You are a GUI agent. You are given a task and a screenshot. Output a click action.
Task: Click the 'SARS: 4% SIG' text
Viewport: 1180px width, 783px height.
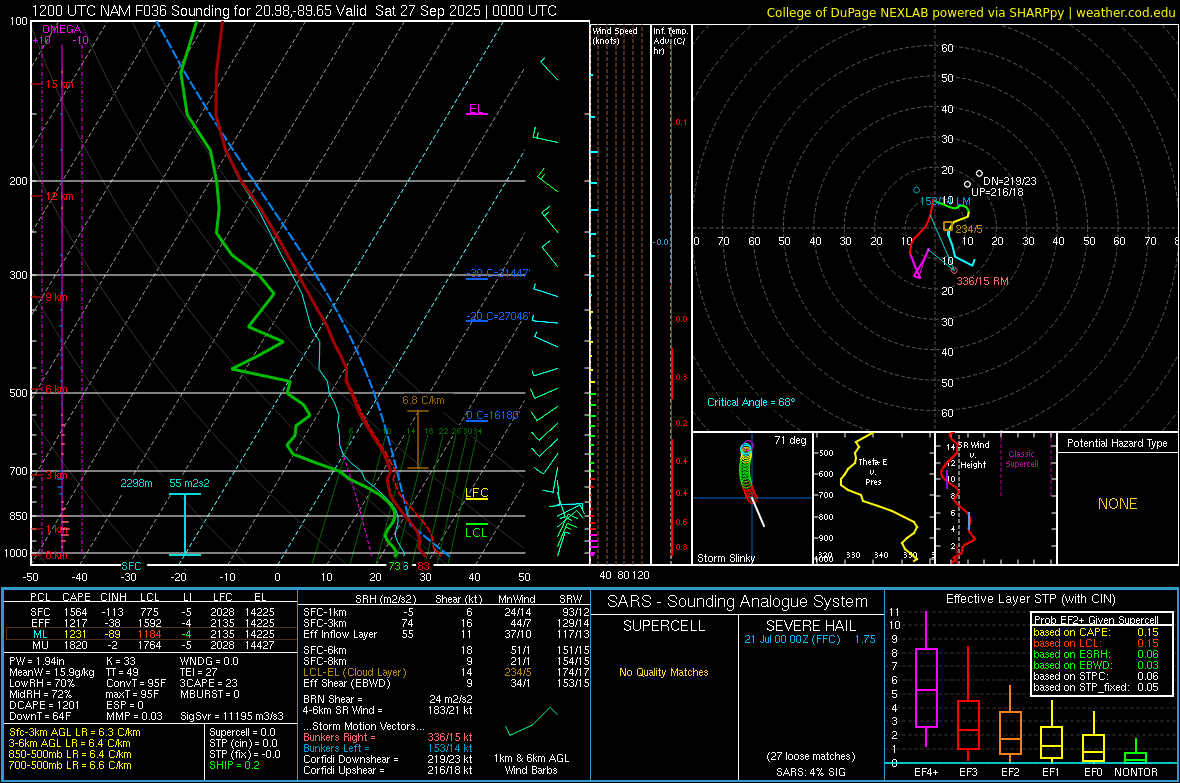click(810, 772)
